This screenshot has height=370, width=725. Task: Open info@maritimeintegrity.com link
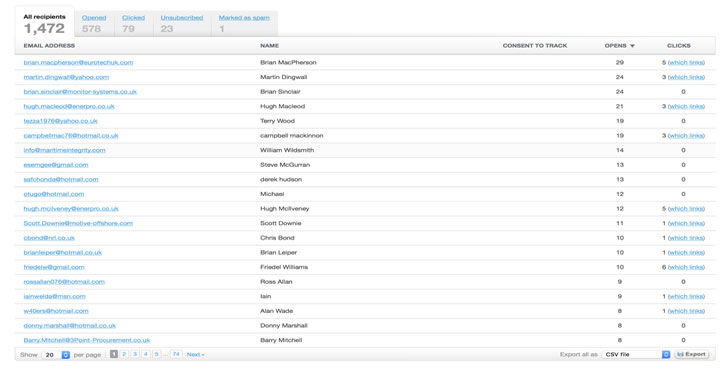pyautogui.click(x=64, y=150)
